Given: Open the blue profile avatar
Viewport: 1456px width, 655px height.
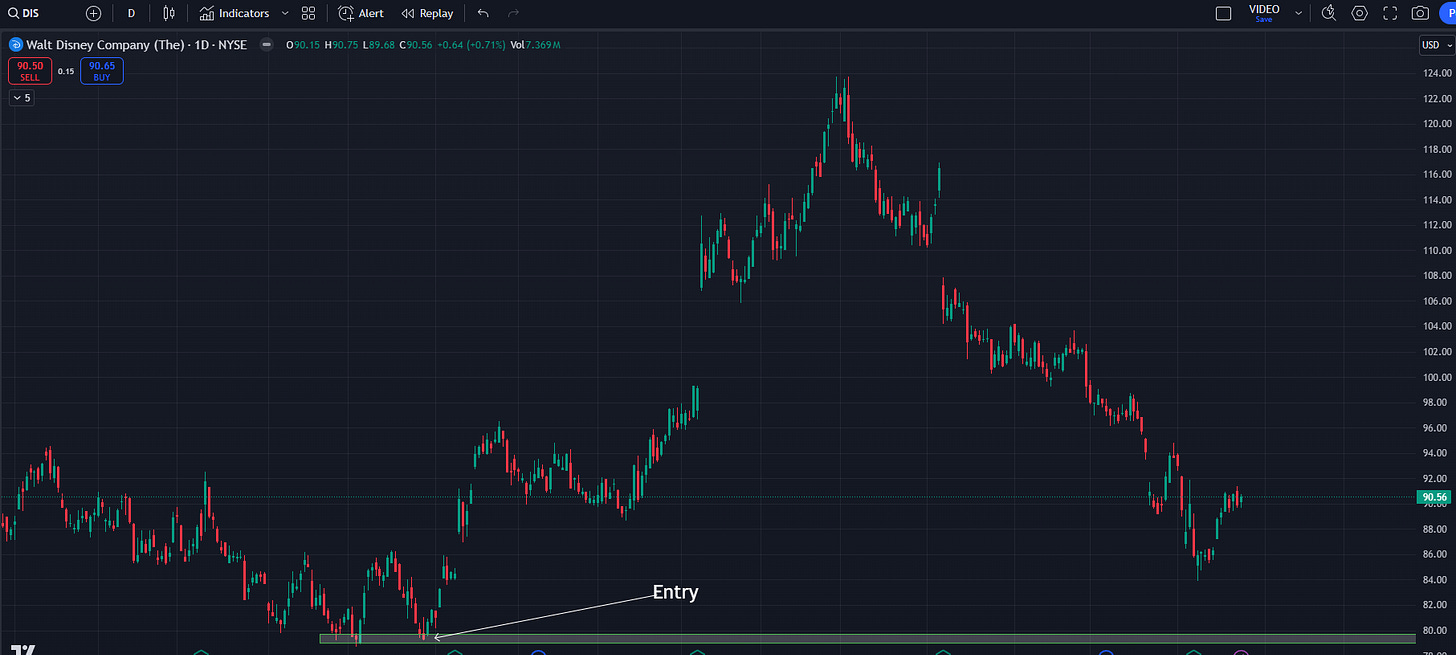Looking at the screenshot, I should [x=1447, y=13].
